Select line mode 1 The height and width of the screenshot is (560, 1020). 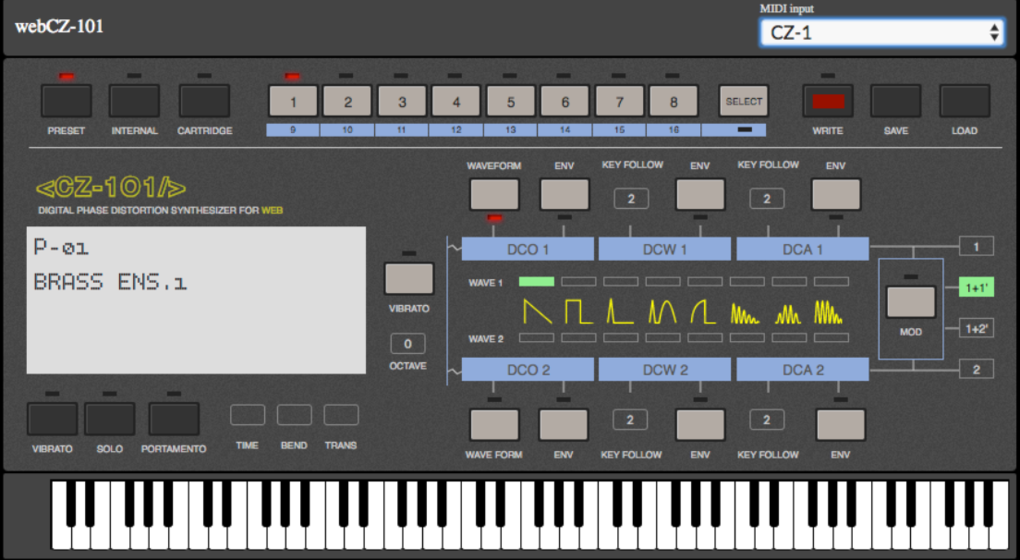point(976,247)
